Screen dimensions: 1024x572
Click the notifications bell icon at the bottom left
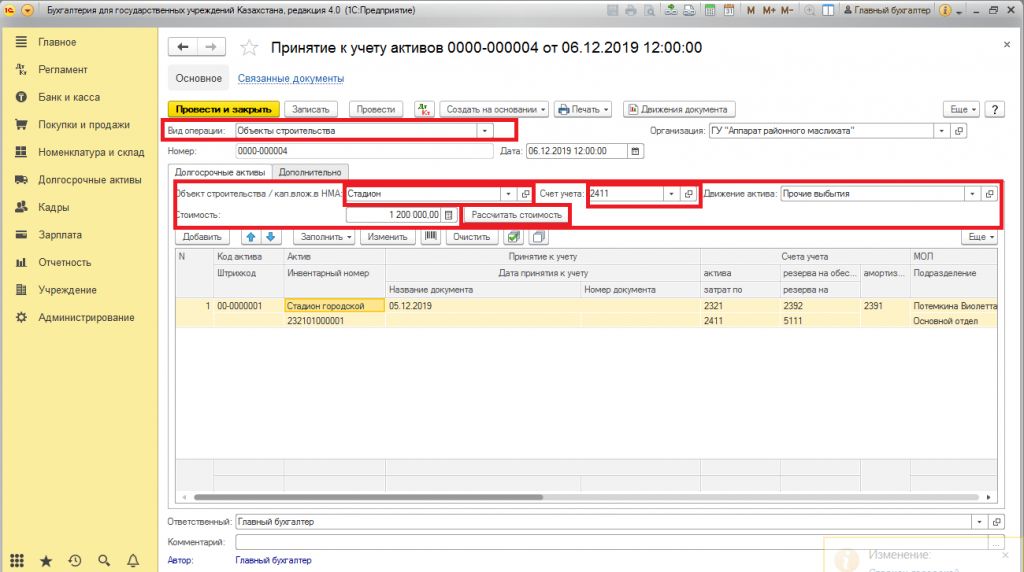(x=135, y=561)
